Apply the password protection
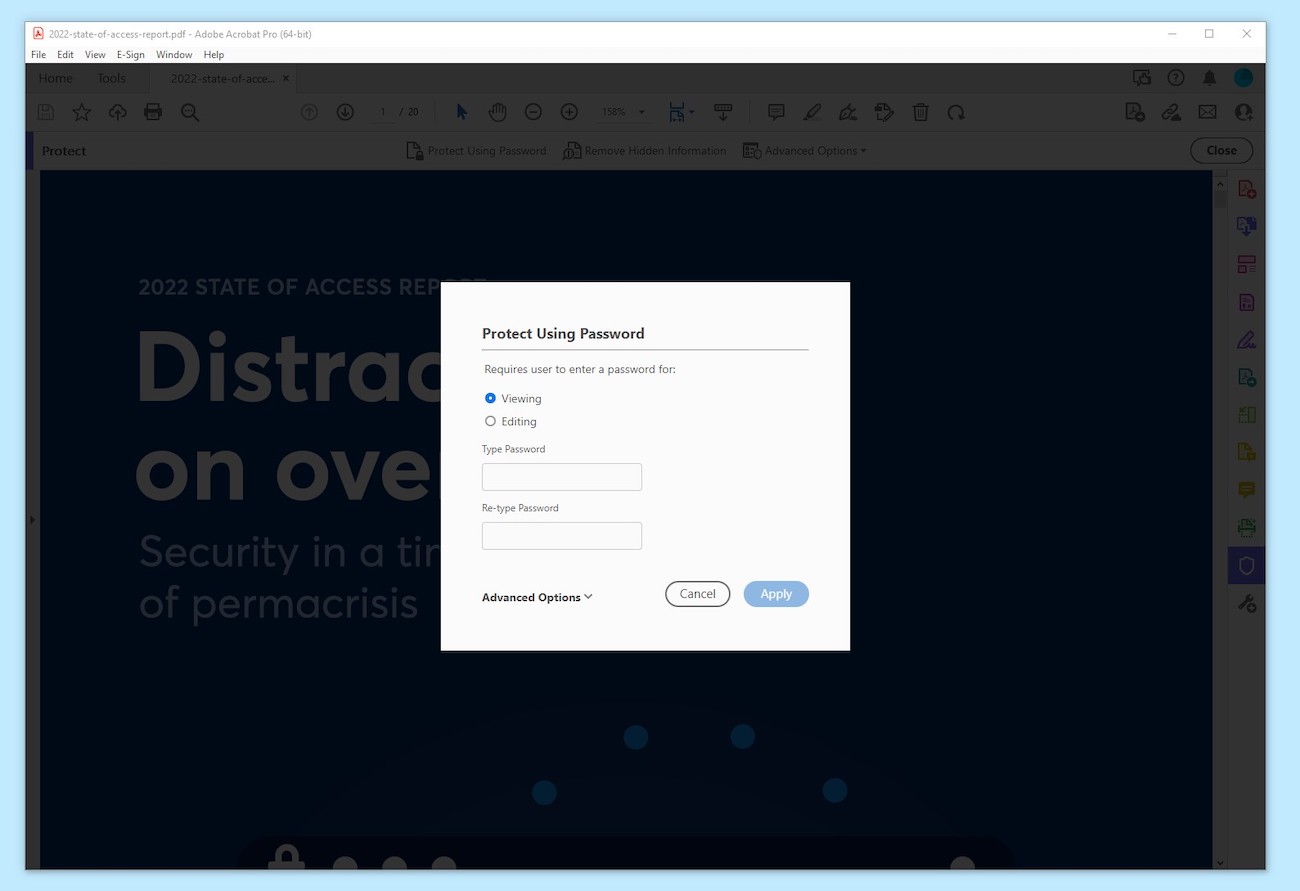1300x891 pixels. pyautogui.click(x=776, y=593)
